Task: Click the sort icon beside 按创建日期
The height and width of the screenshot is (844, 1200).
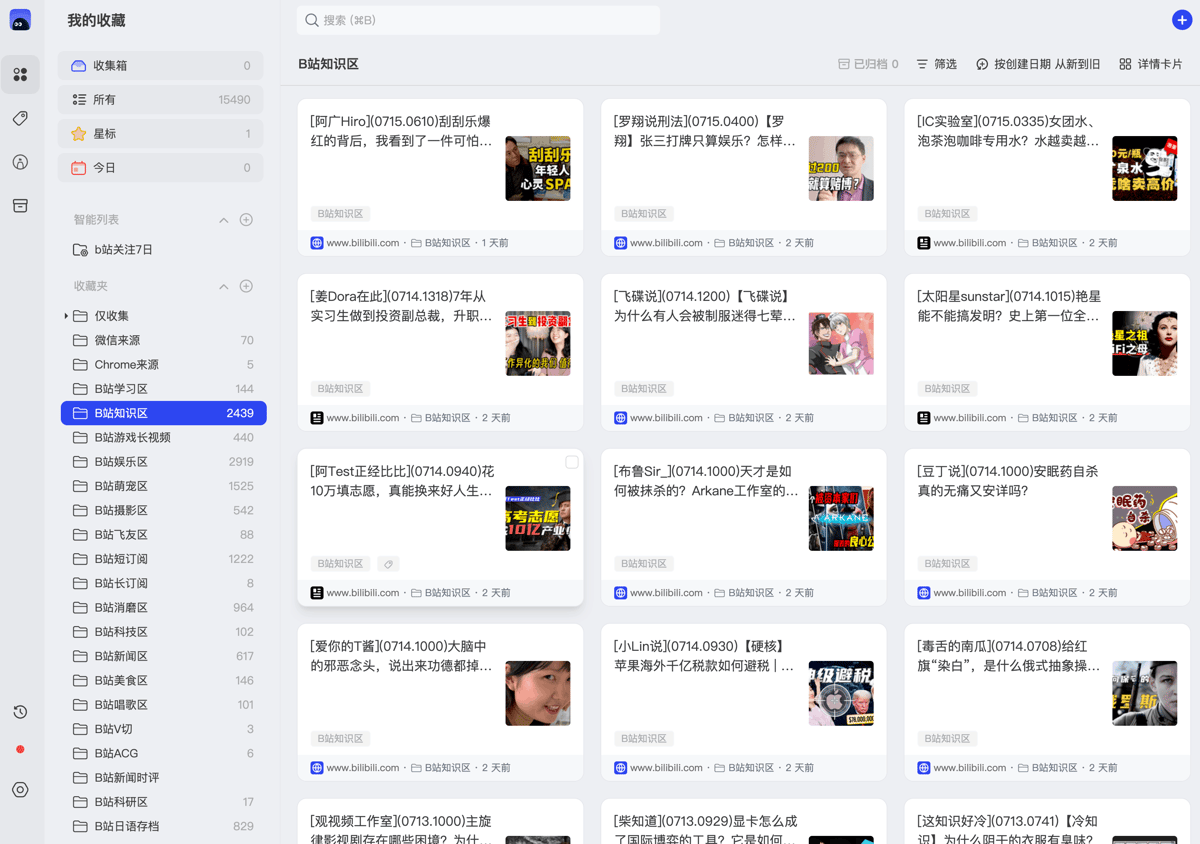Action: tap(982, 64)
